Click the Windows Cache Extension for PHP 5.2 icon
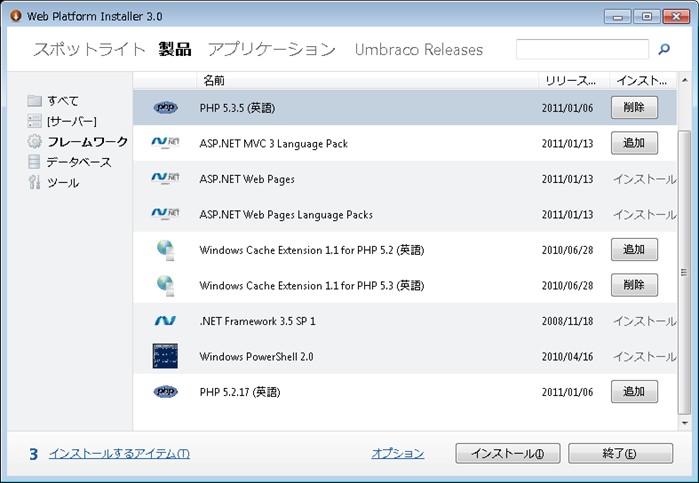Viewport: 699px width, 483px height. tap(165, 249)
